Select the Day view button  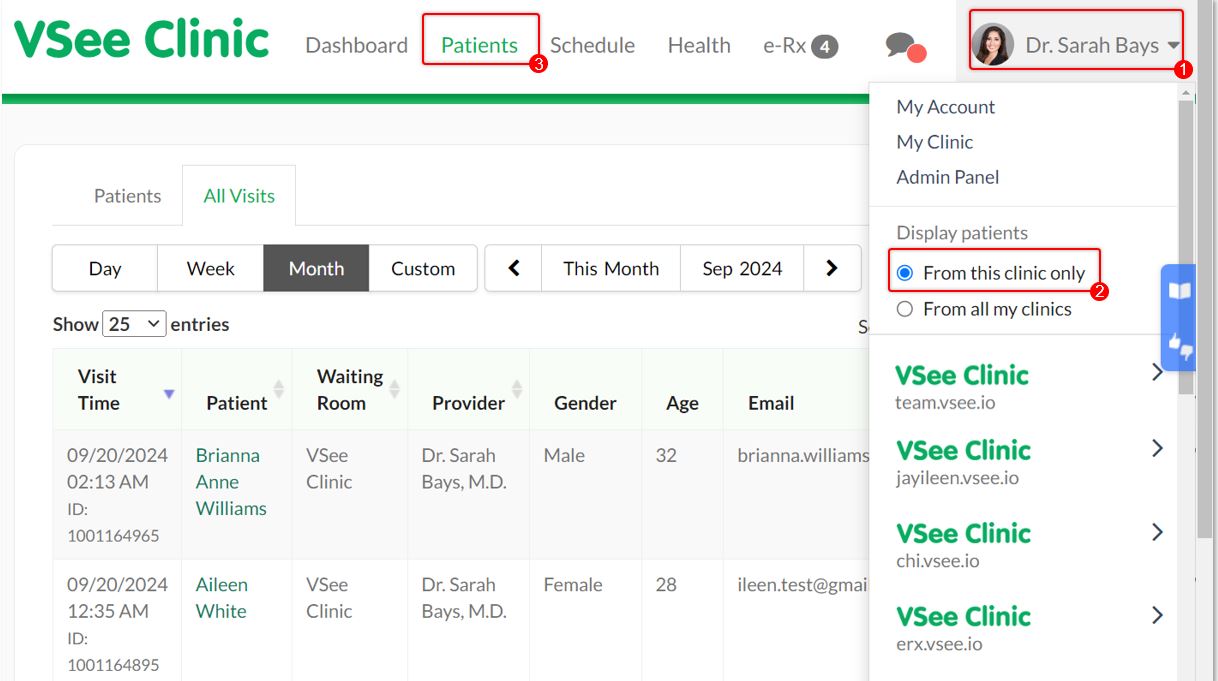tap(105, 268)
